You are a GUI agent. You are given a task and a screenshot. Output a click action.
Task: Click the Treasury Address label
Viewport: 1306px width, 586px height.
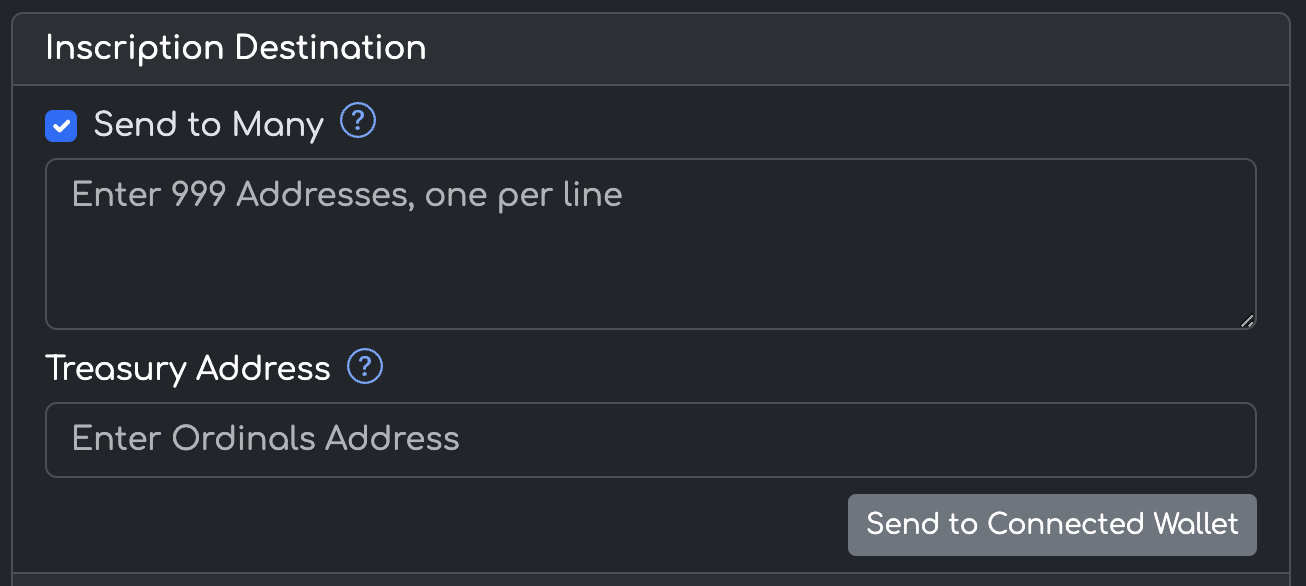188,368
